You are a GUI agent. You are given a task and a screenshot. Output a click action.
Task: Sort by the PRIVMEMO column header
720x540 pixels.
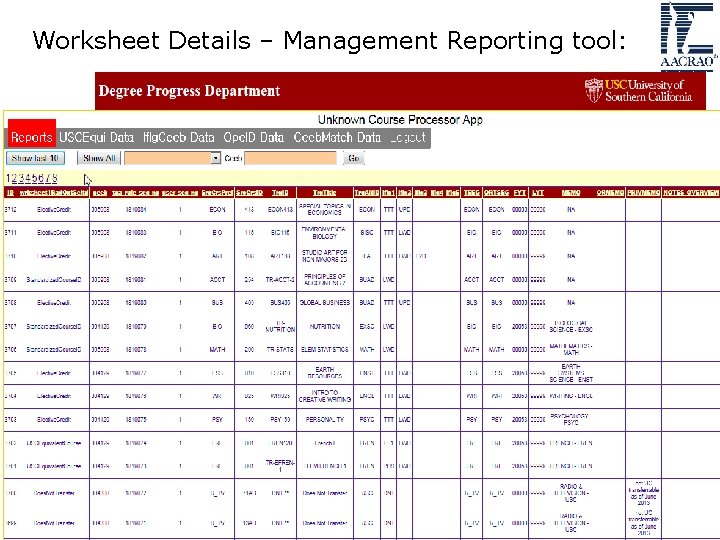coord(643,193)
